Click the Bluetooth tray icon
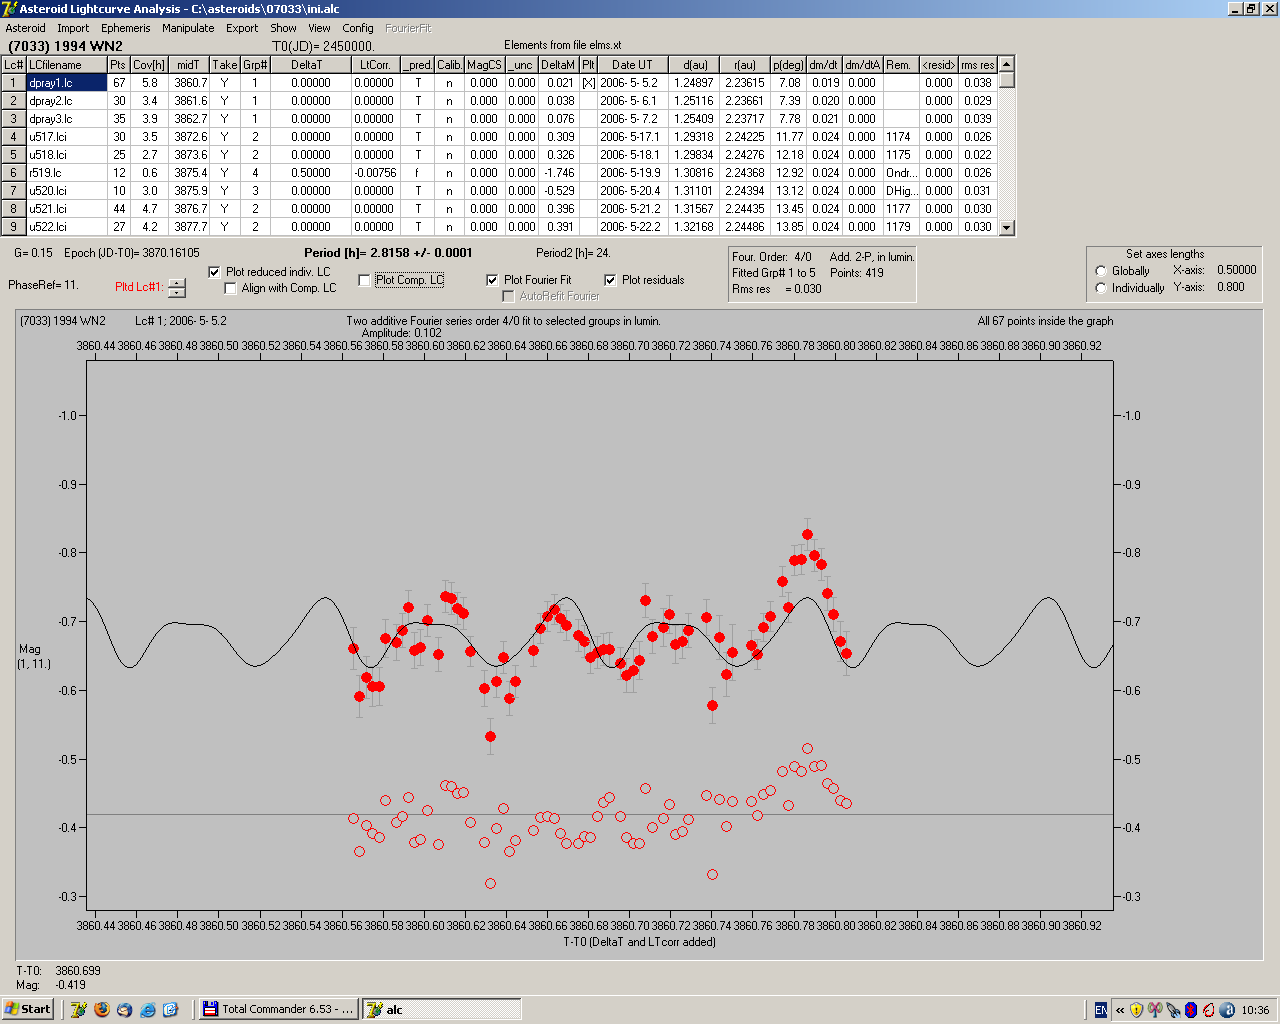The width and height of the screenshot is (1280, 1024). [x=1191, y=1010]
